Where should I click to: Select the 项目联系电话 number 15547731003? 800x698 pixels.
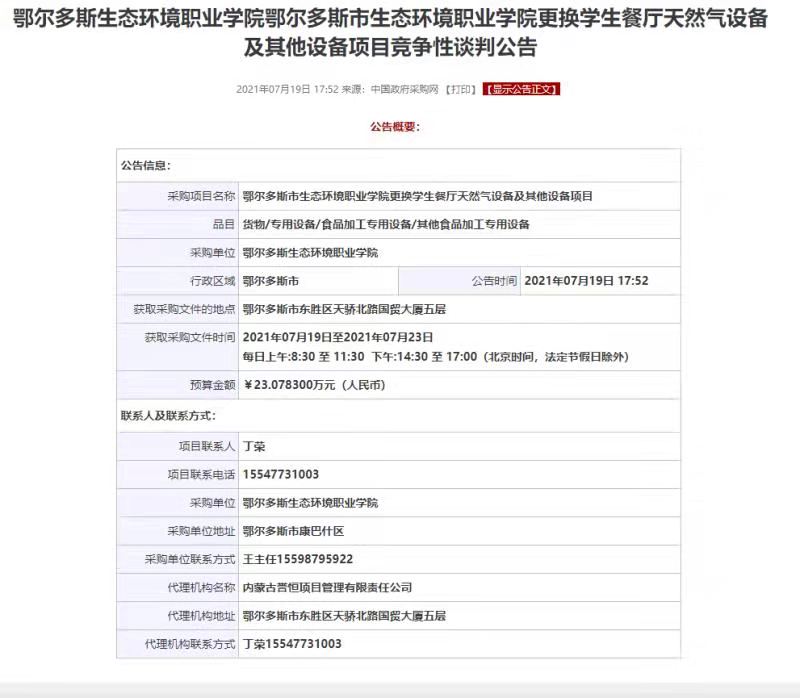(x=281, y=474)
